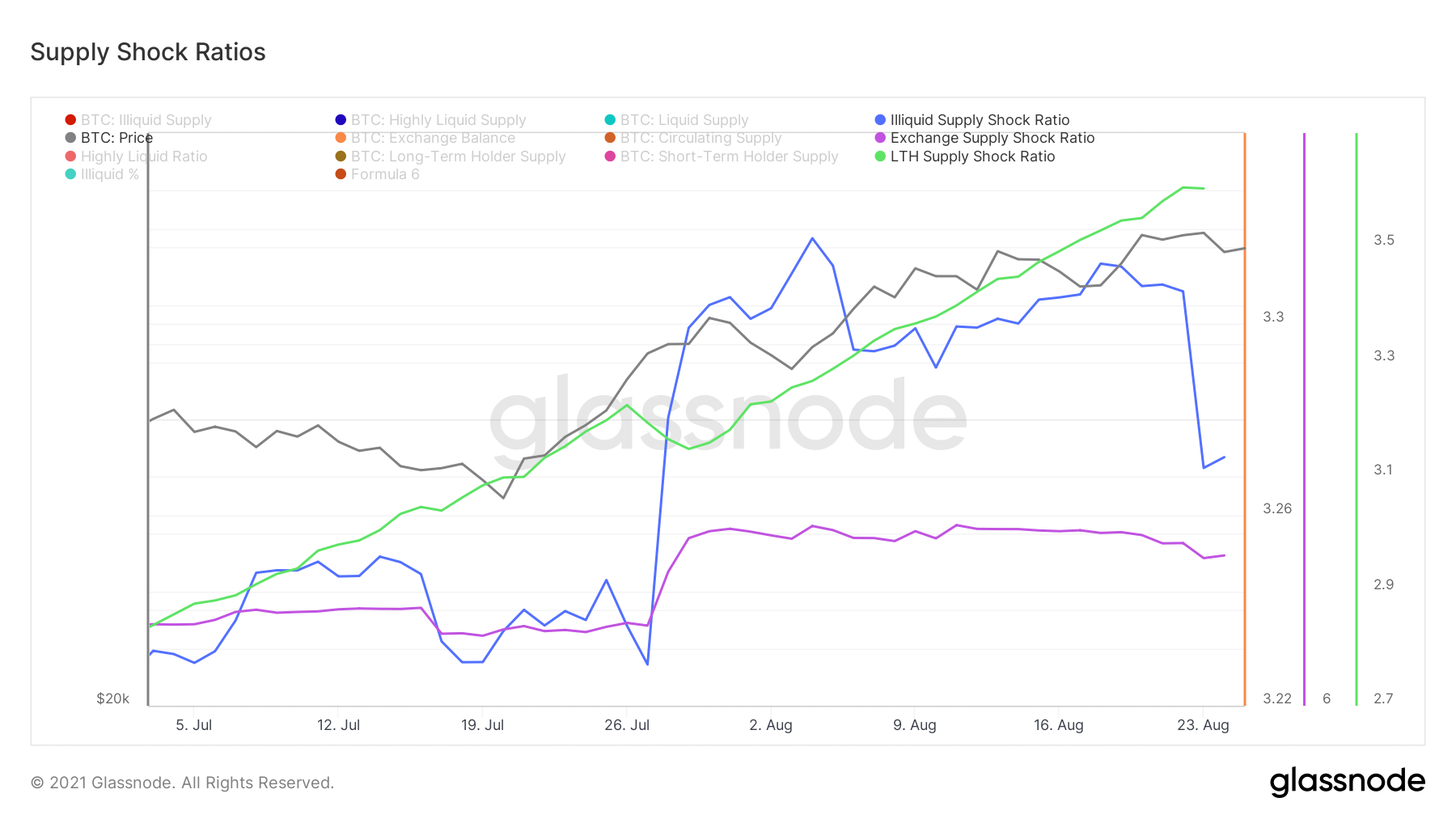
Task: Click the BTC: Exchange Balance orange dot
Action: 341,138
